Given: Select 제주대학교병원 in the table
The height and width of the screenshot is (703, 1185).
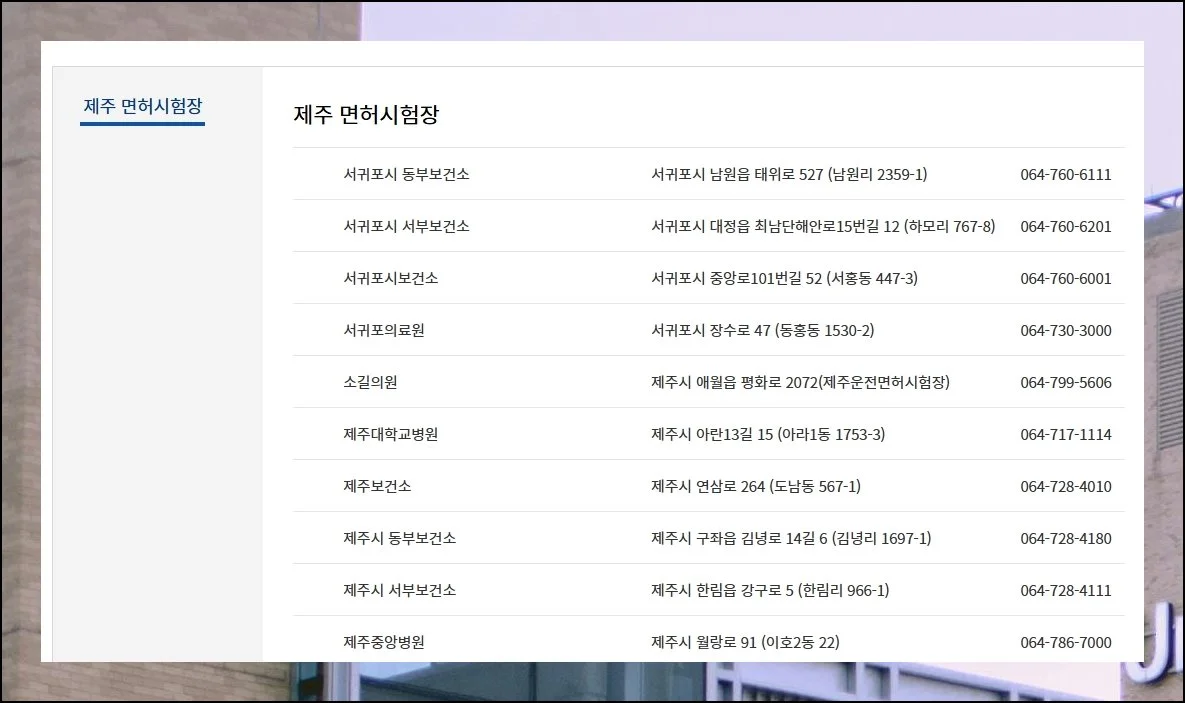Looking at the screenshot, I should pos(390,434).
